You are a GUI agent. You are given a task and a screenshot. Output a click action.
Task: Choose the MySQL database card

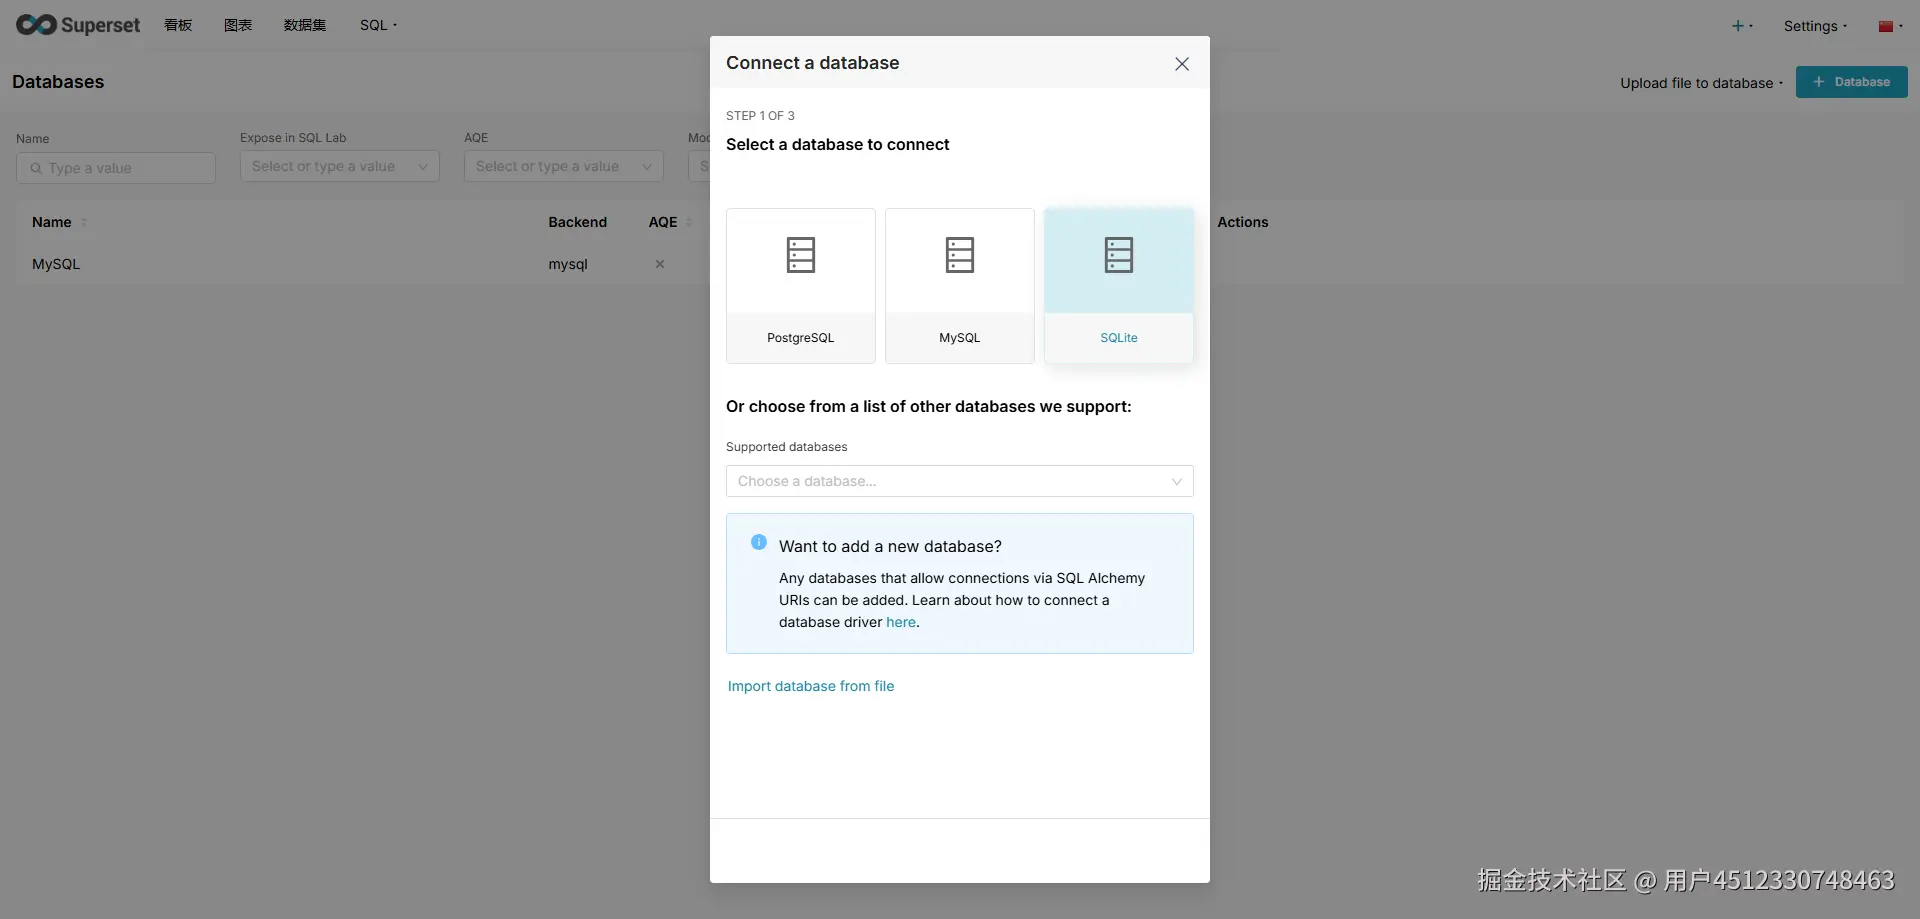click(x=959, y=285)
